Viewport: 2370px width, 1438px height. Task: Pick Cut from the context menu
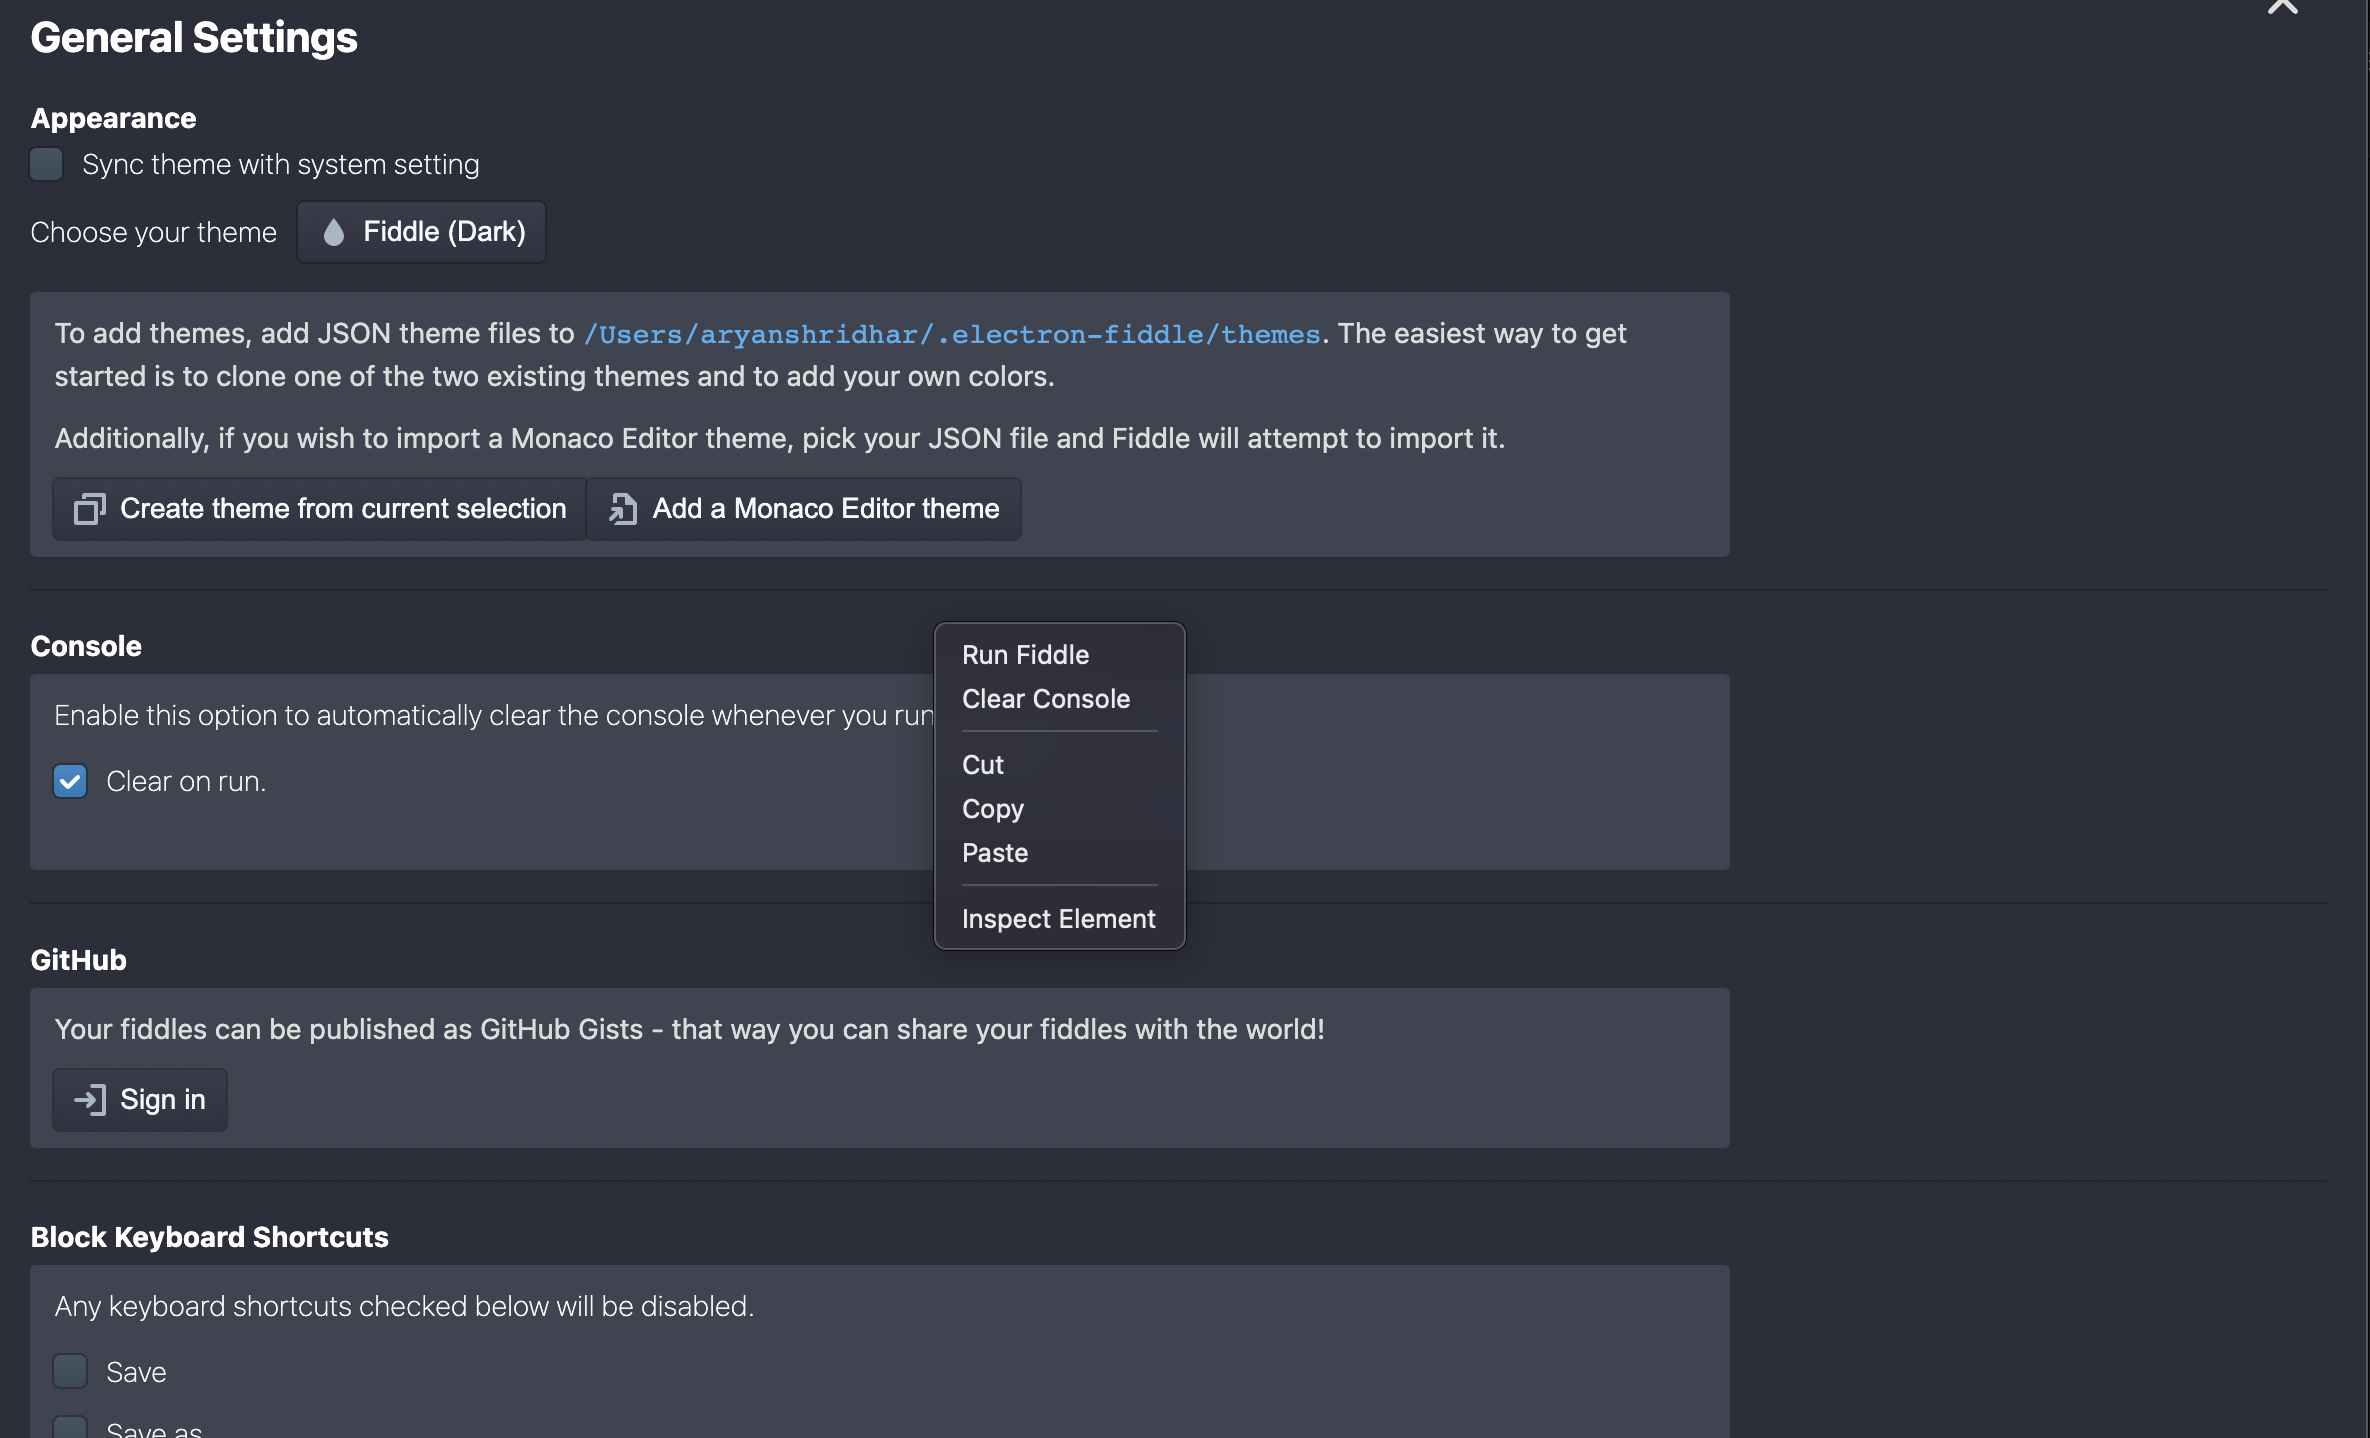click(x=982, y=765)
